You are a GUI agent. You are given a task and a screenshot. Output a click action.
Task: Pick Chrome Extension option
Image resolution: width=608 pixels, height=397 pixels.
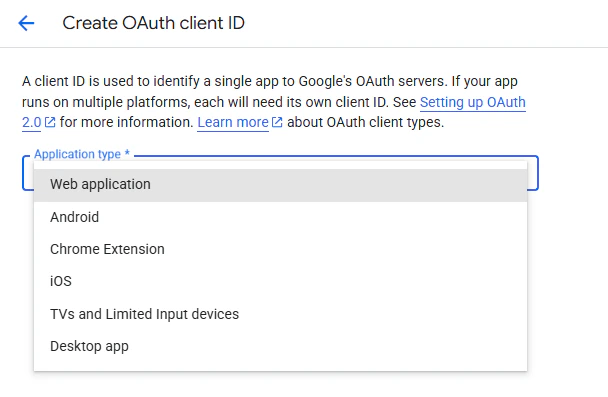pyautogui.click(x=280, y=249)
